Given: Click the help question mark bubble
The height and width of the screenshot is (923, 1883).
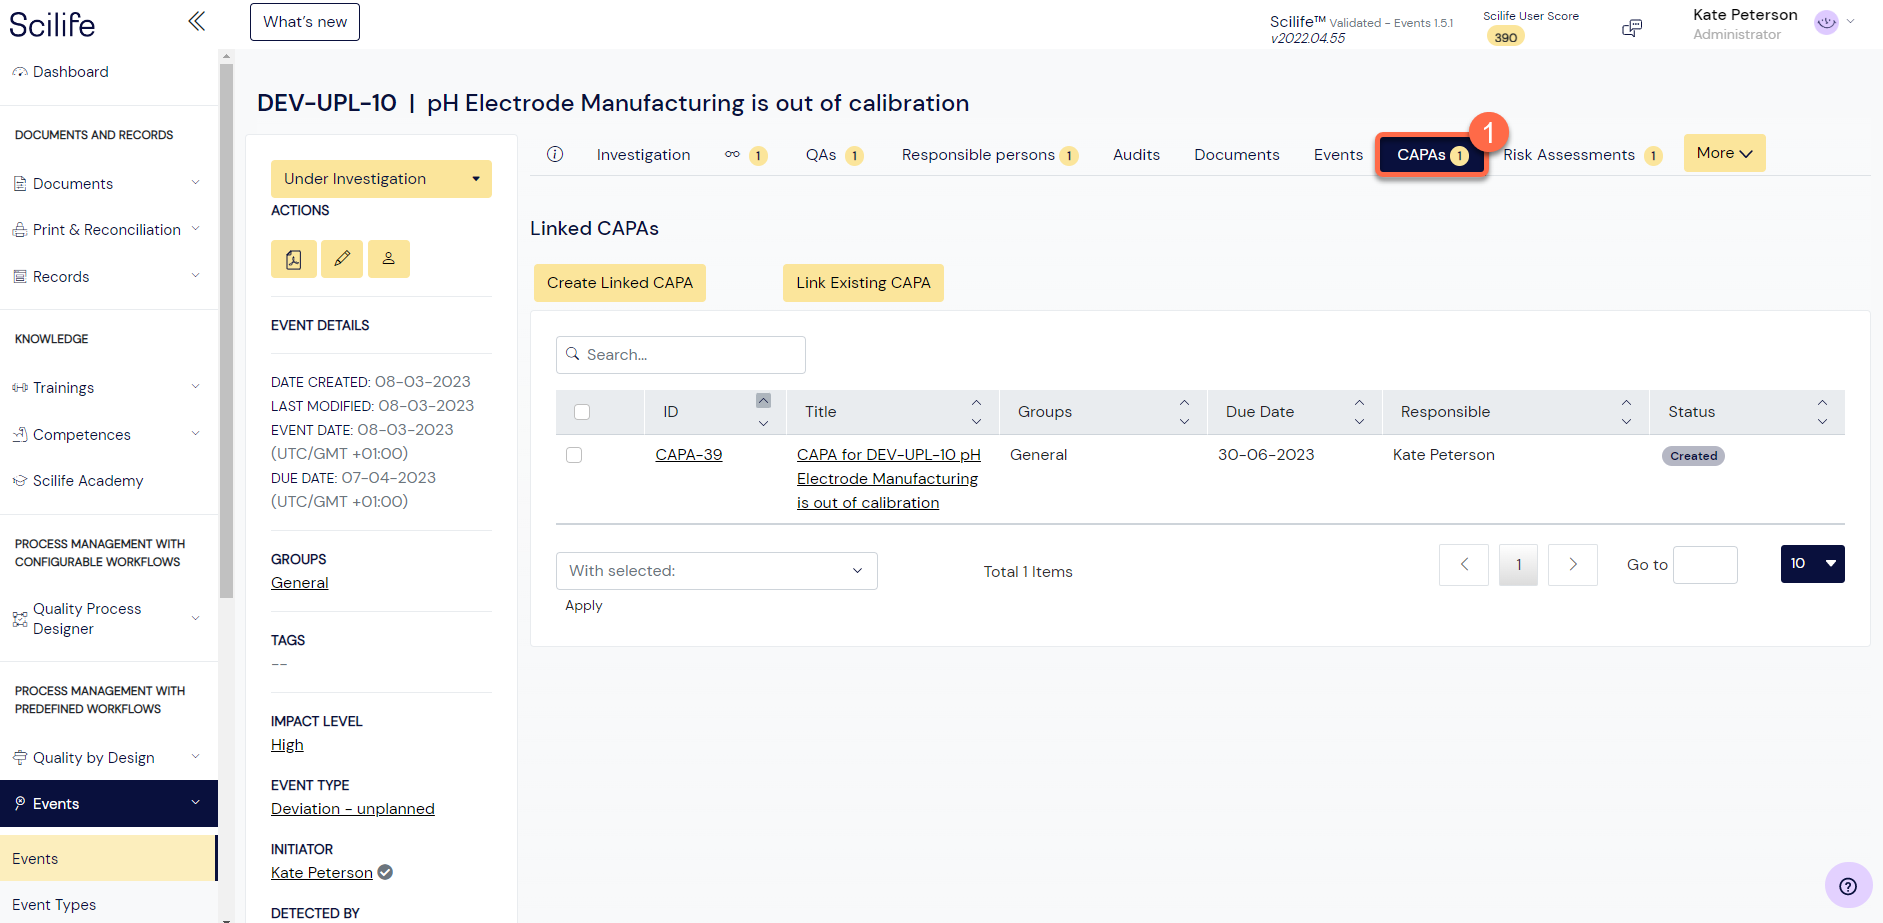Looking at the screenshot, I should click(x=1848, y=886).
